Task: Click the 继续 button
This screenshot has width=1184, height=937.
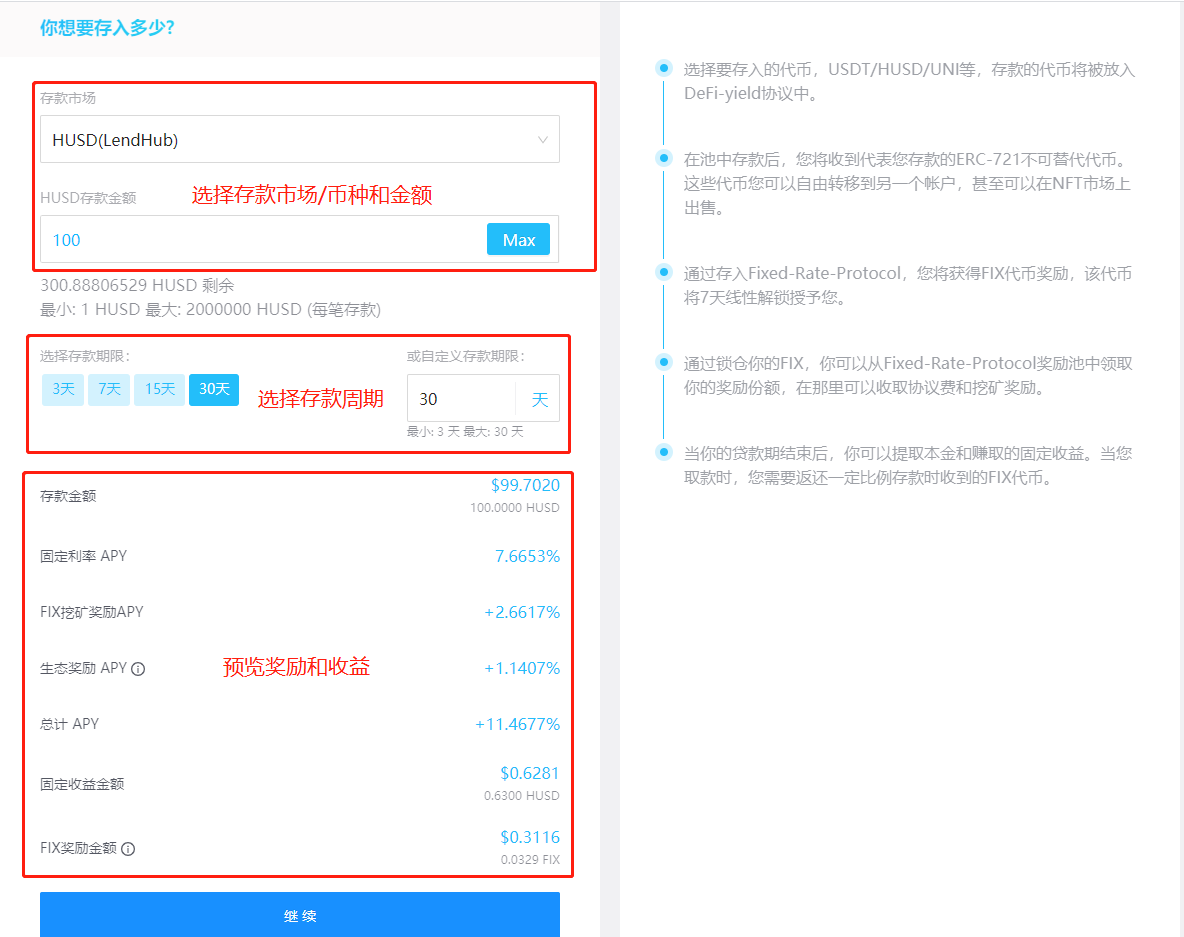Action: coord(300,915)
